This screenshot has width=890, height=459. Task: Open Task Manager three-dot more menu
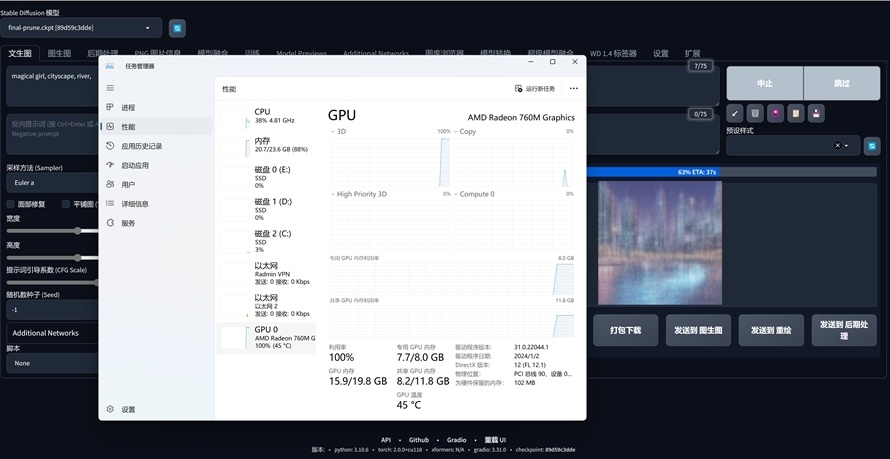573,89
